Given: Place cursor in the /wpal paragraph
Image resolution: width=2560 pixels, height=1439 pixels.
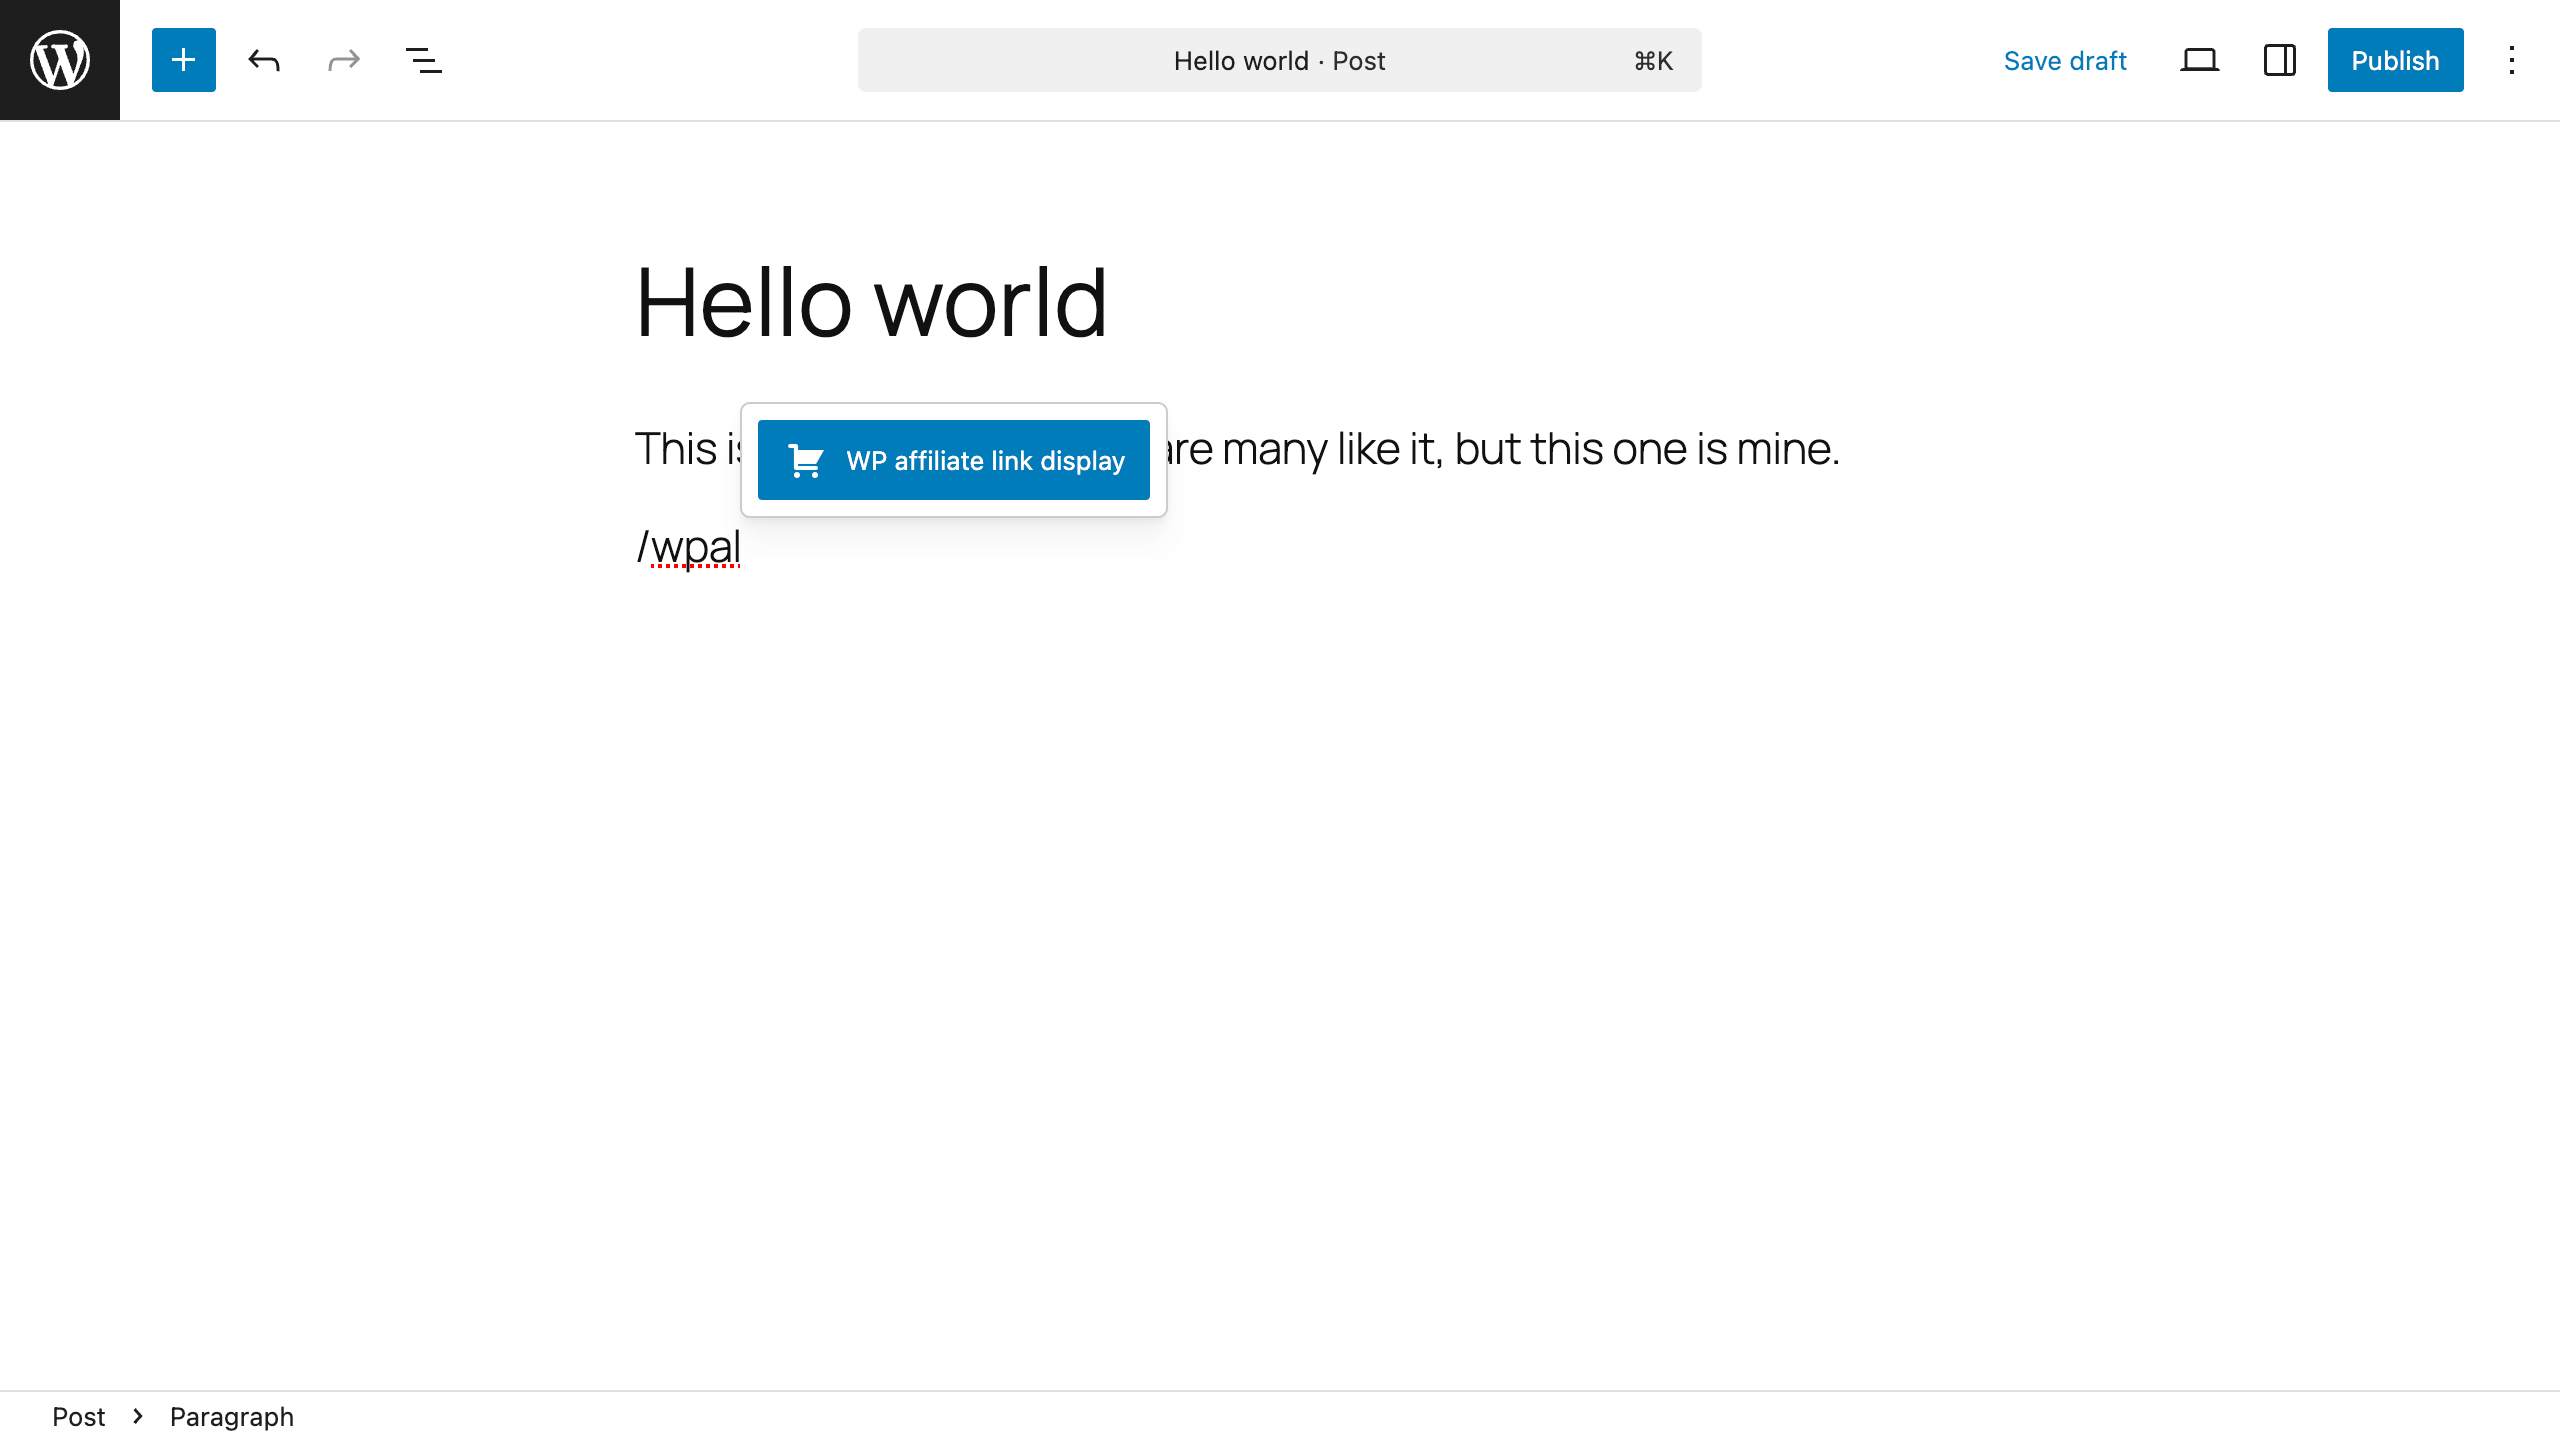Looking at the screenshot, I should pyautogui.click(x=1279, y=547).
